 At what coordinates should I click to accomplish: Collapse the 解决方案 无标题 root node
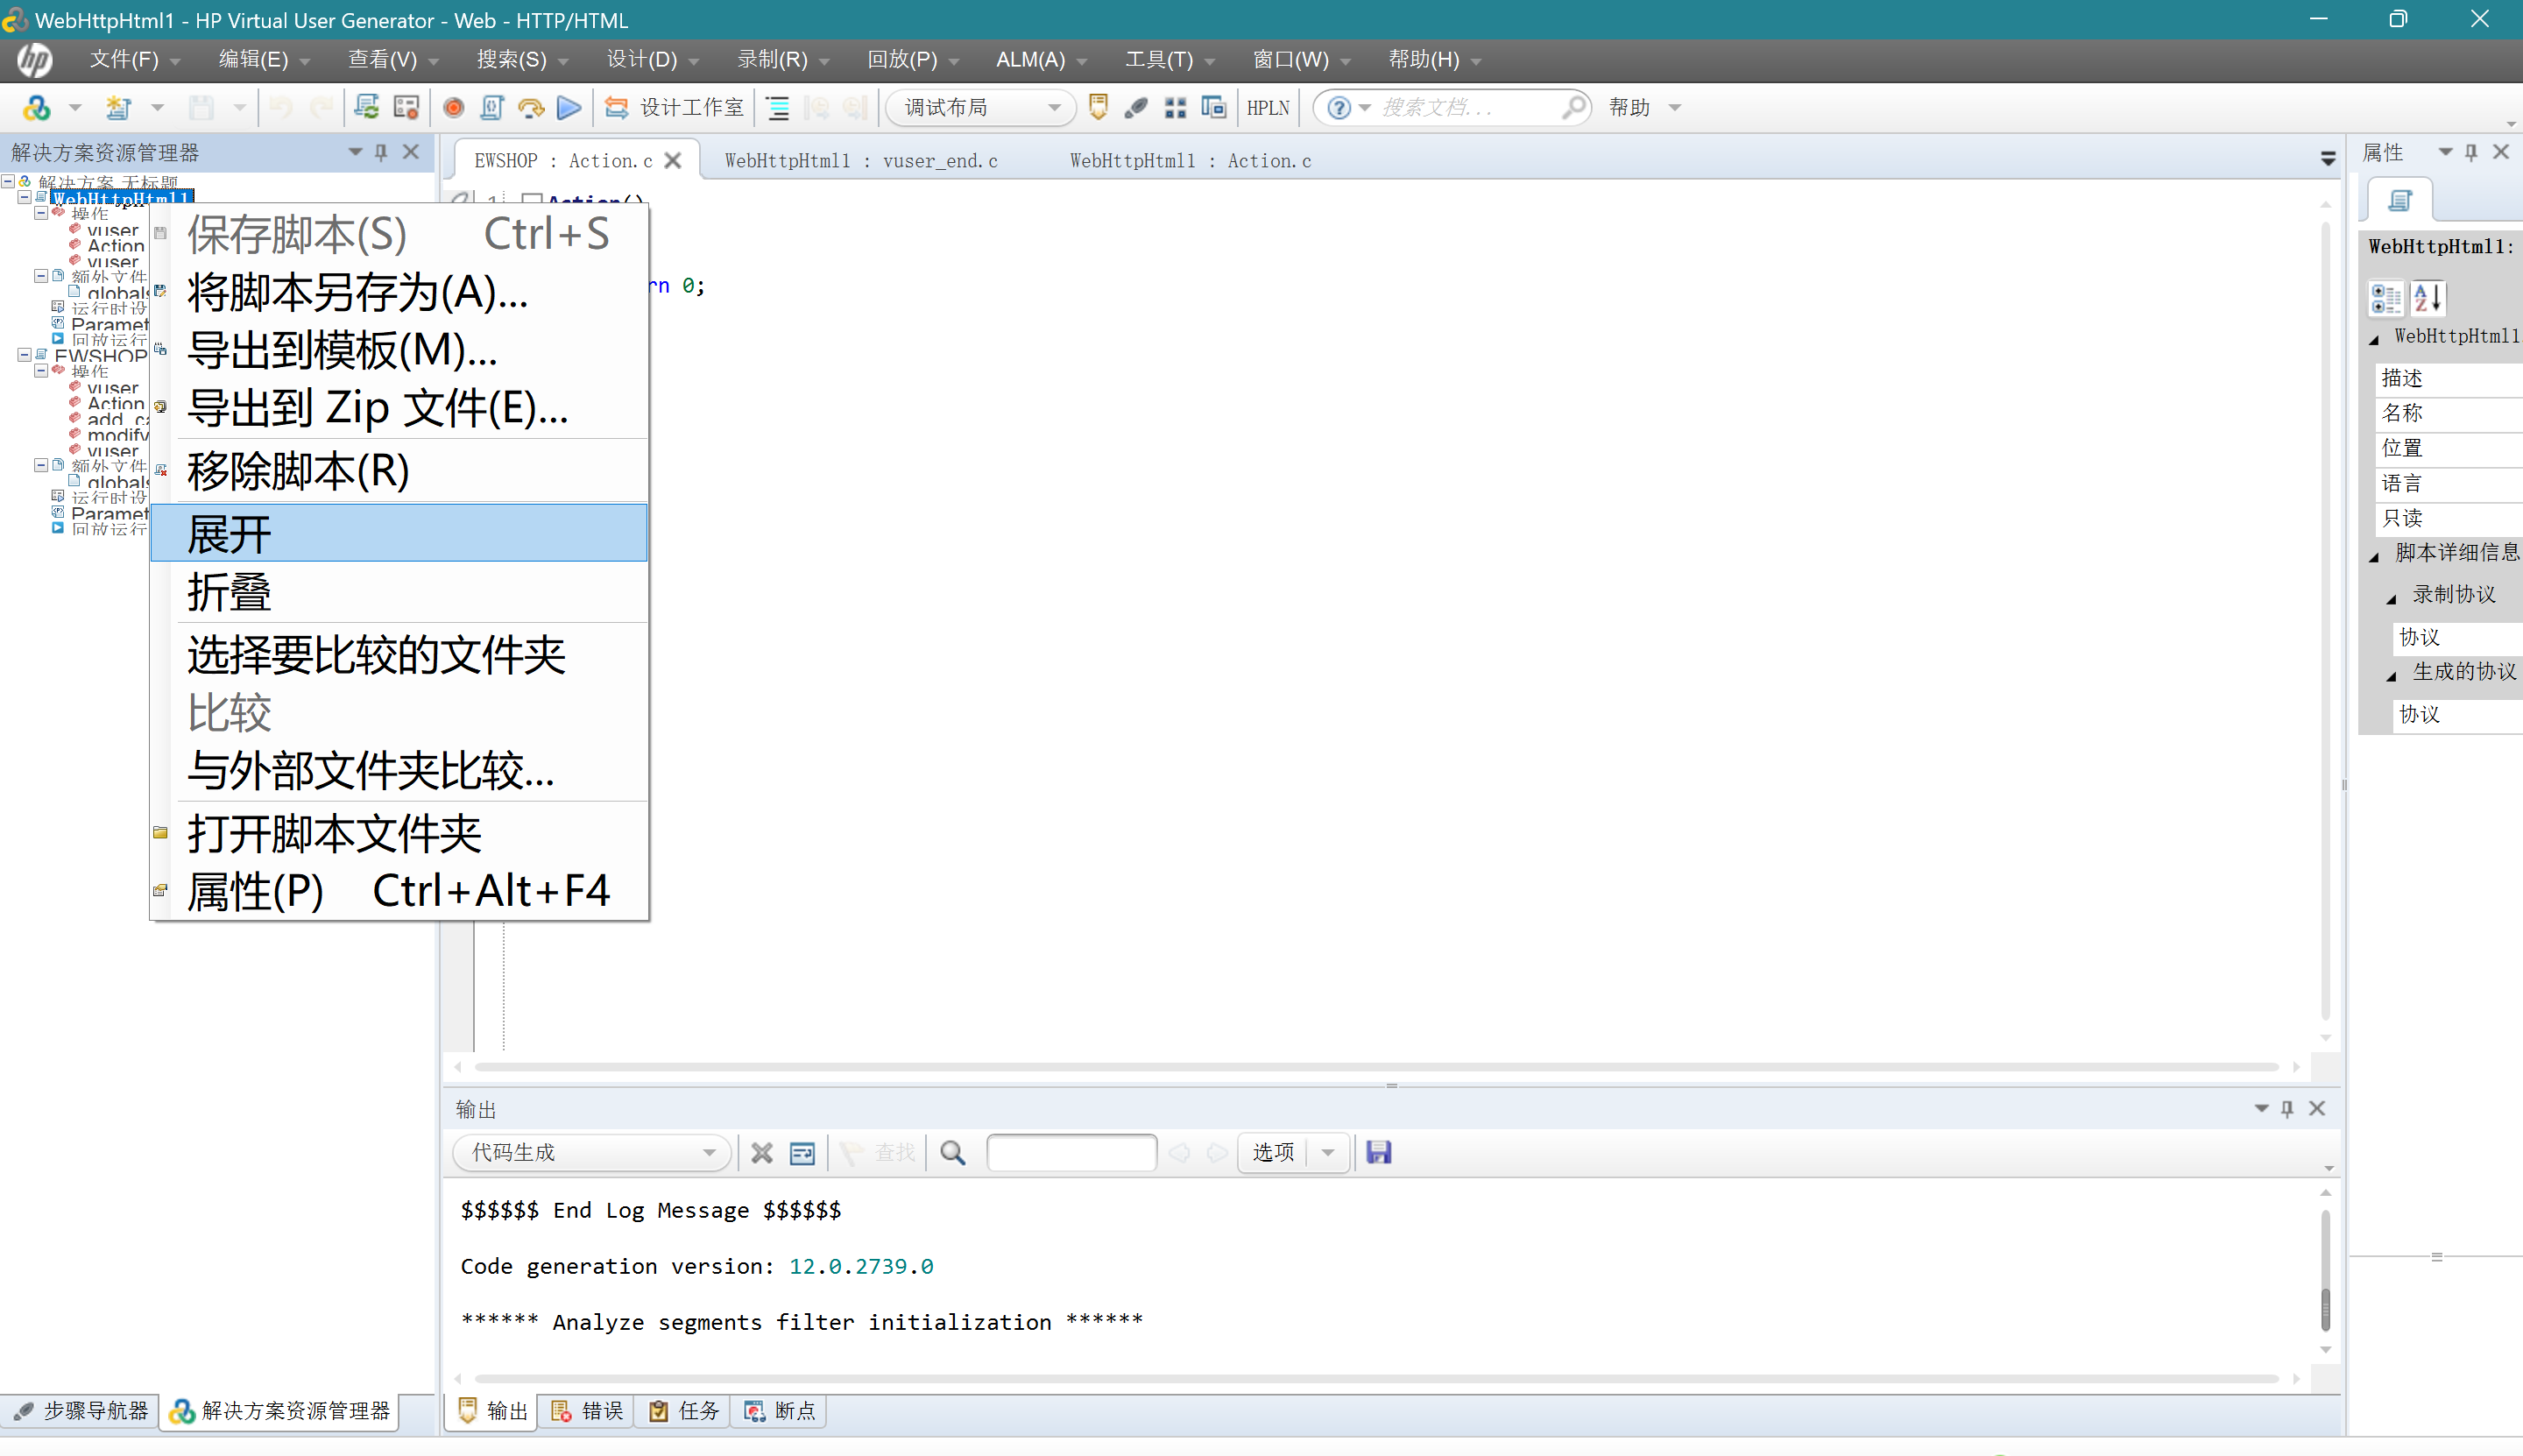[8, 182]
